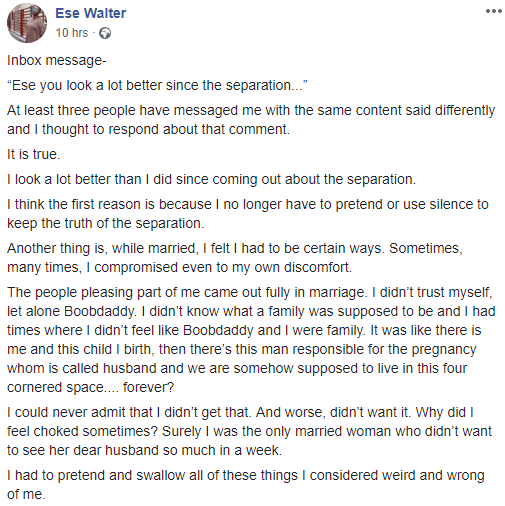Click the quoted "Ese you look a lot better" line

(x=157, y=86)
